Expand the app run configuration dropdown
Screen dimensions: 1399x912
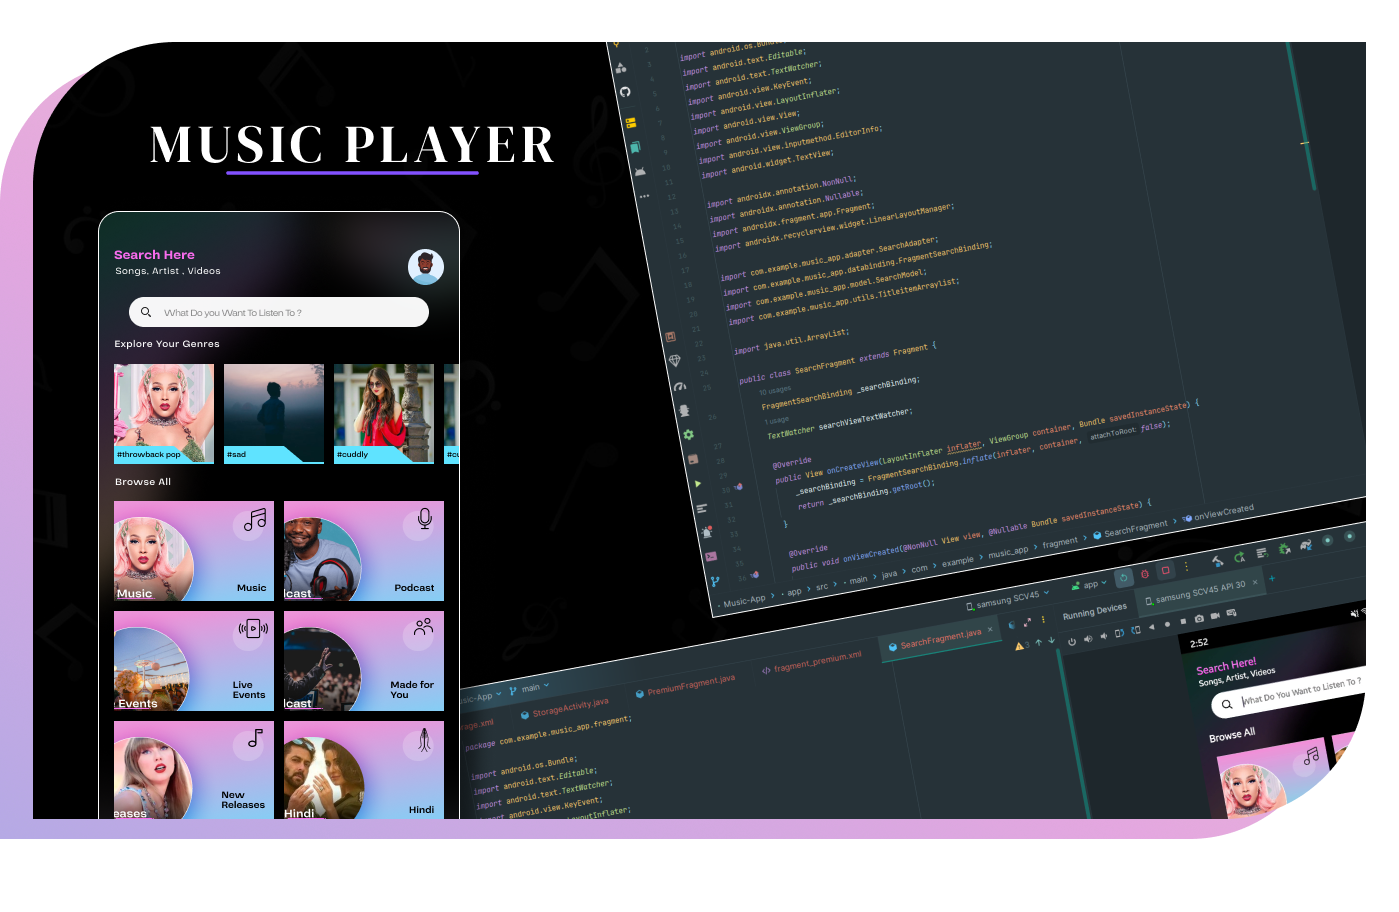pyautogui.click(x=1089, y=584)
